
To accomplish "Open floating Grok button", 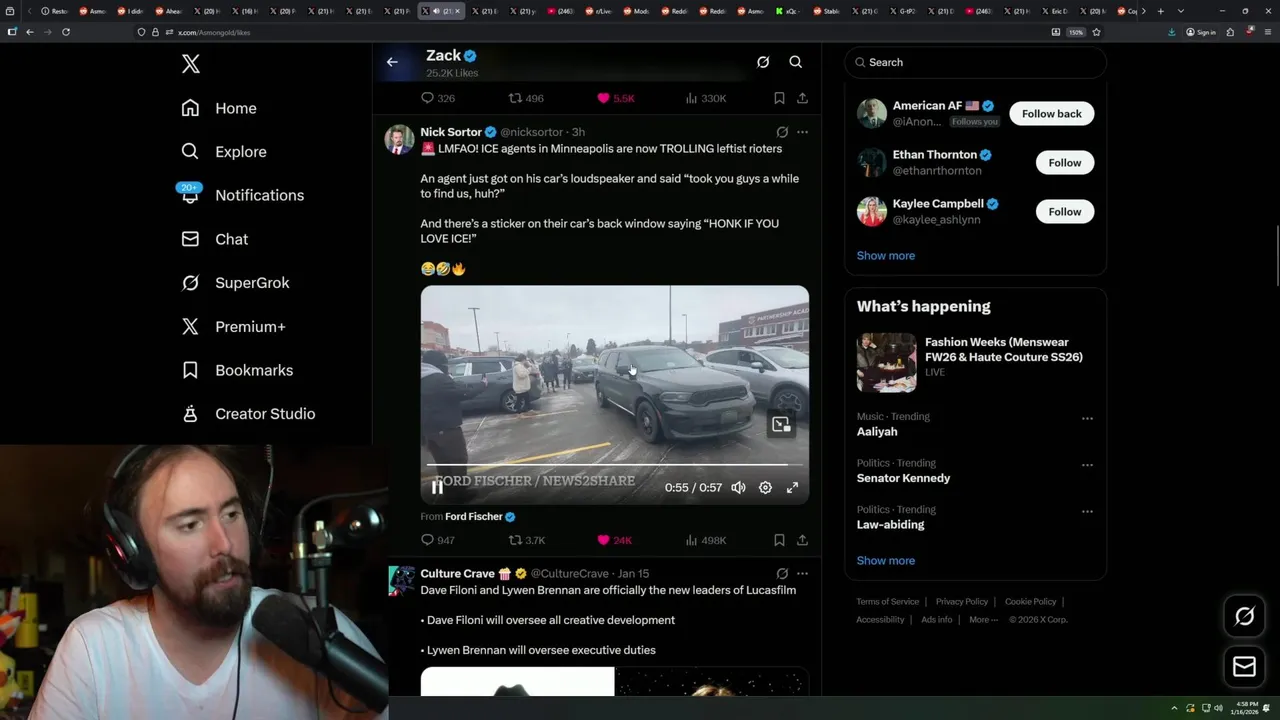I will click(x=1245, y=617).
